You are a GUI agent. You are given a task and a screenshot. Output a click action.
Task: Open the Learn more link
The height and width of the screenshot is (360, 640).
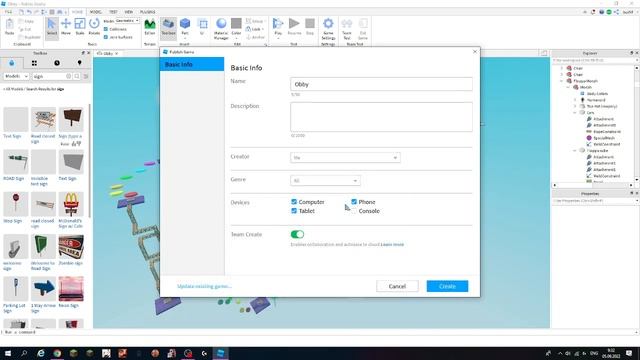coord(392,244)
